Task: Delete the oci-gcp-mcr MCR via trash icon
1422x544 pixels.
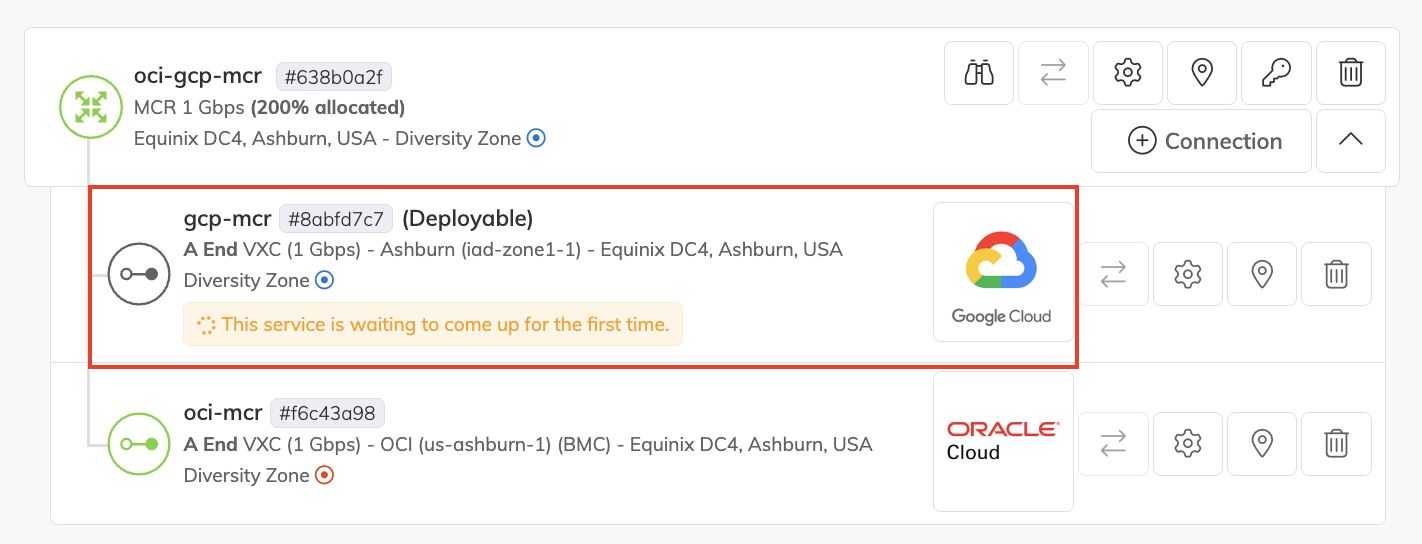Action: tap(1350, 73)
